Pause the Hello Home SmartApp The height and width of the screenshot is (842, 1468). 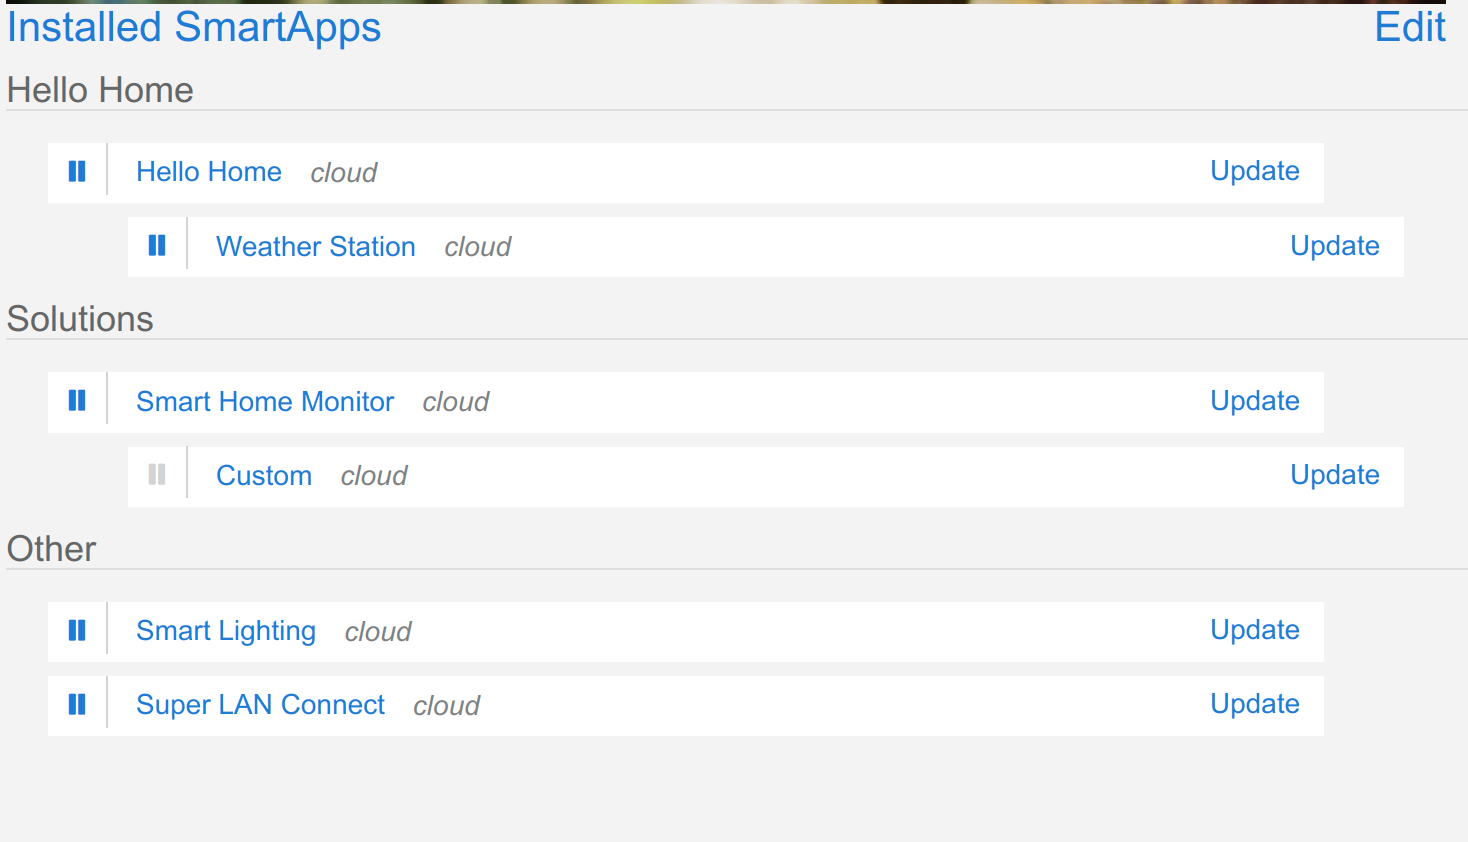point(77,172)
